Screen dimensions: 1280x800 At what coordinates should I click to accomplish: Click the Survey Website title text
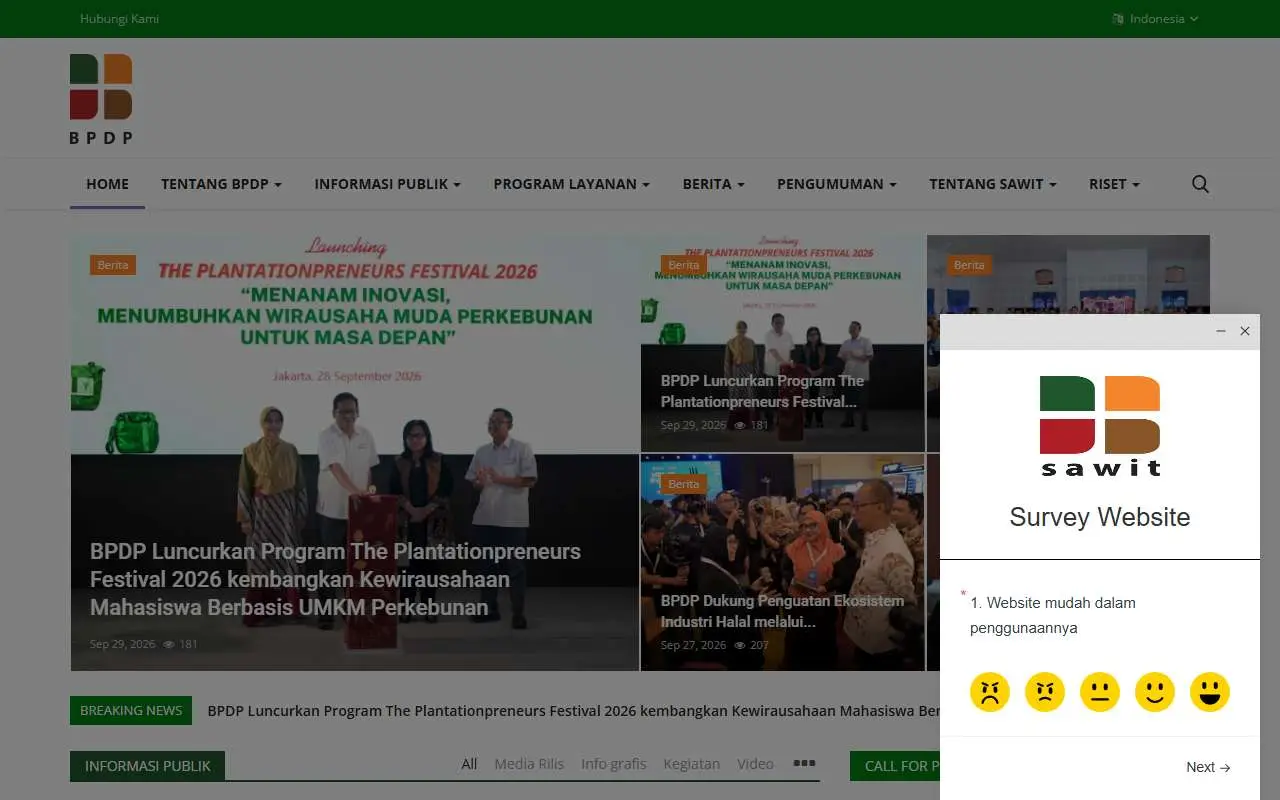click(x=1100, y=517)
